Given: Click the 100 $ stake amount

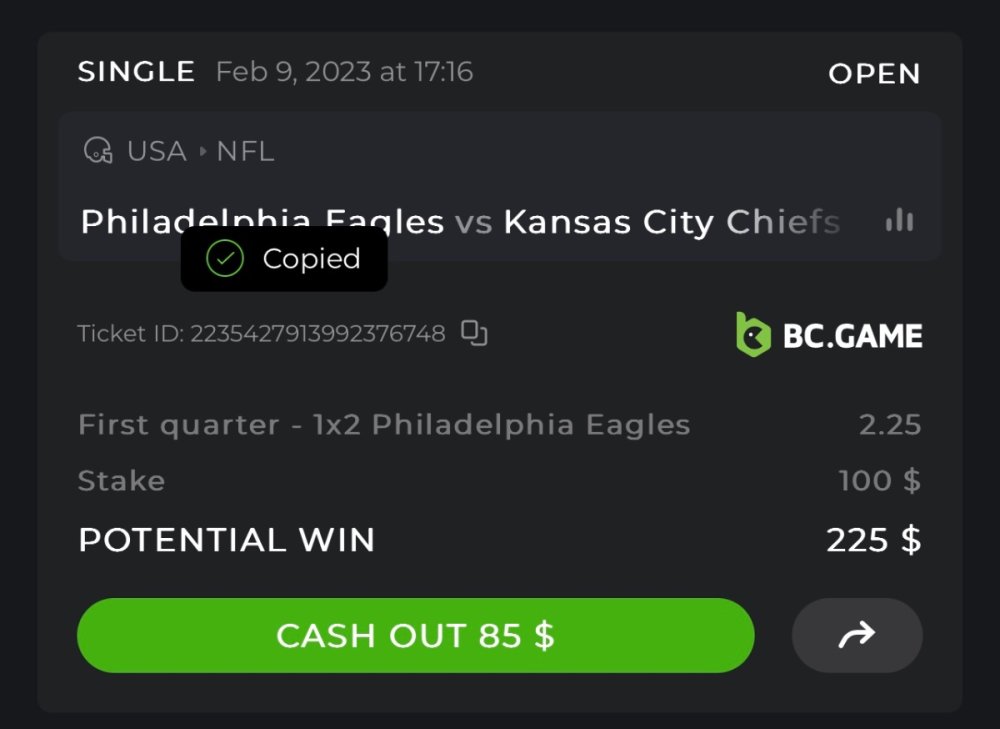Looking at the screenshot, I should [879, 481].
